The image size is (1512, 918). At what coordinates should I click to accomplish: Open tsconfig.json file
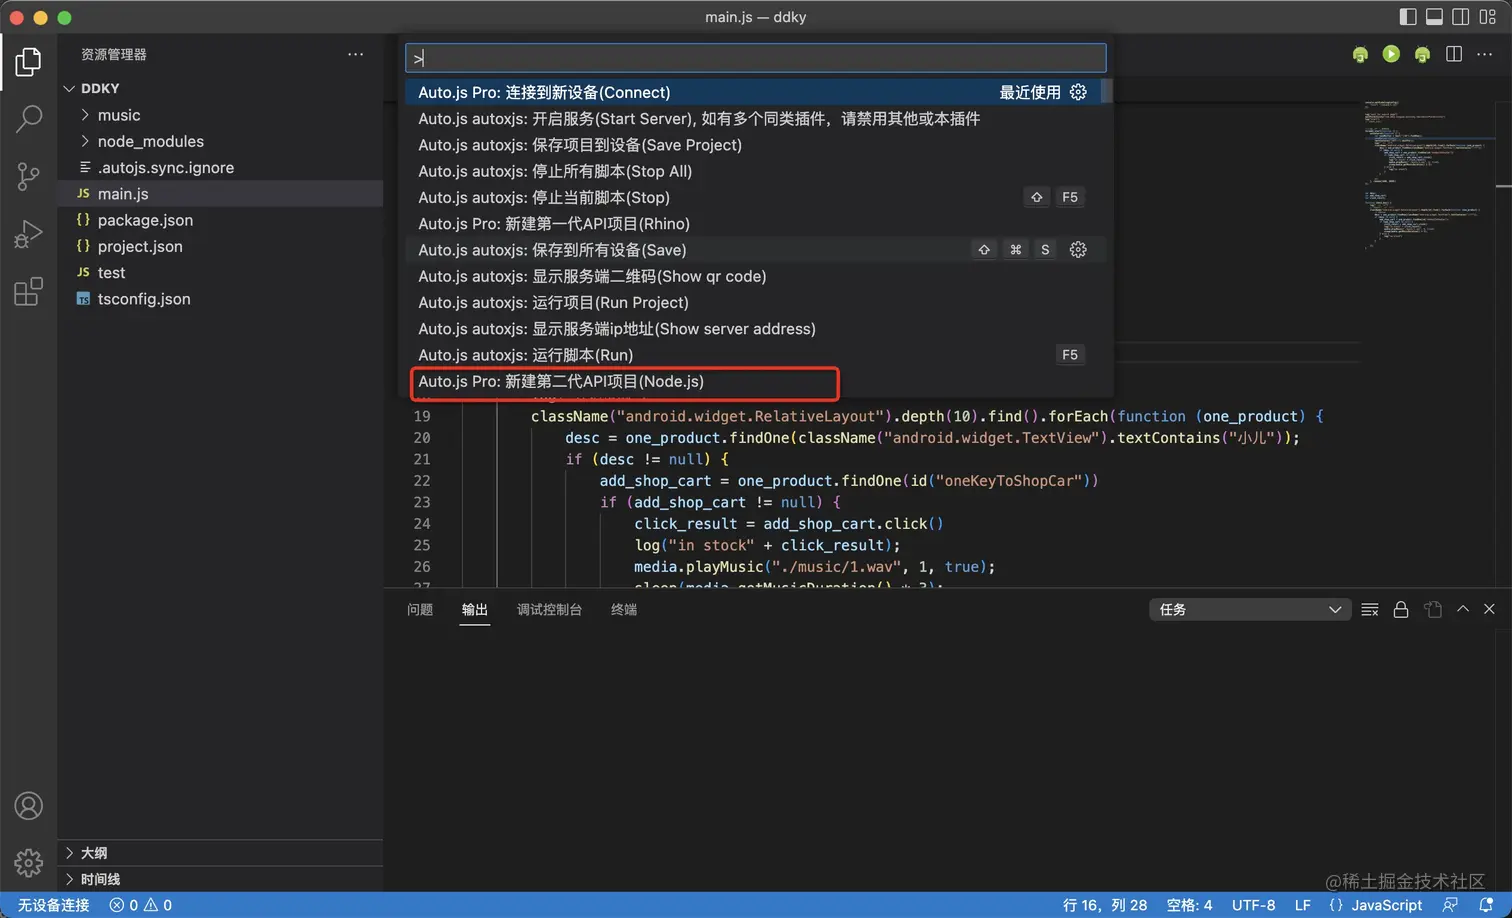[220, 299]
